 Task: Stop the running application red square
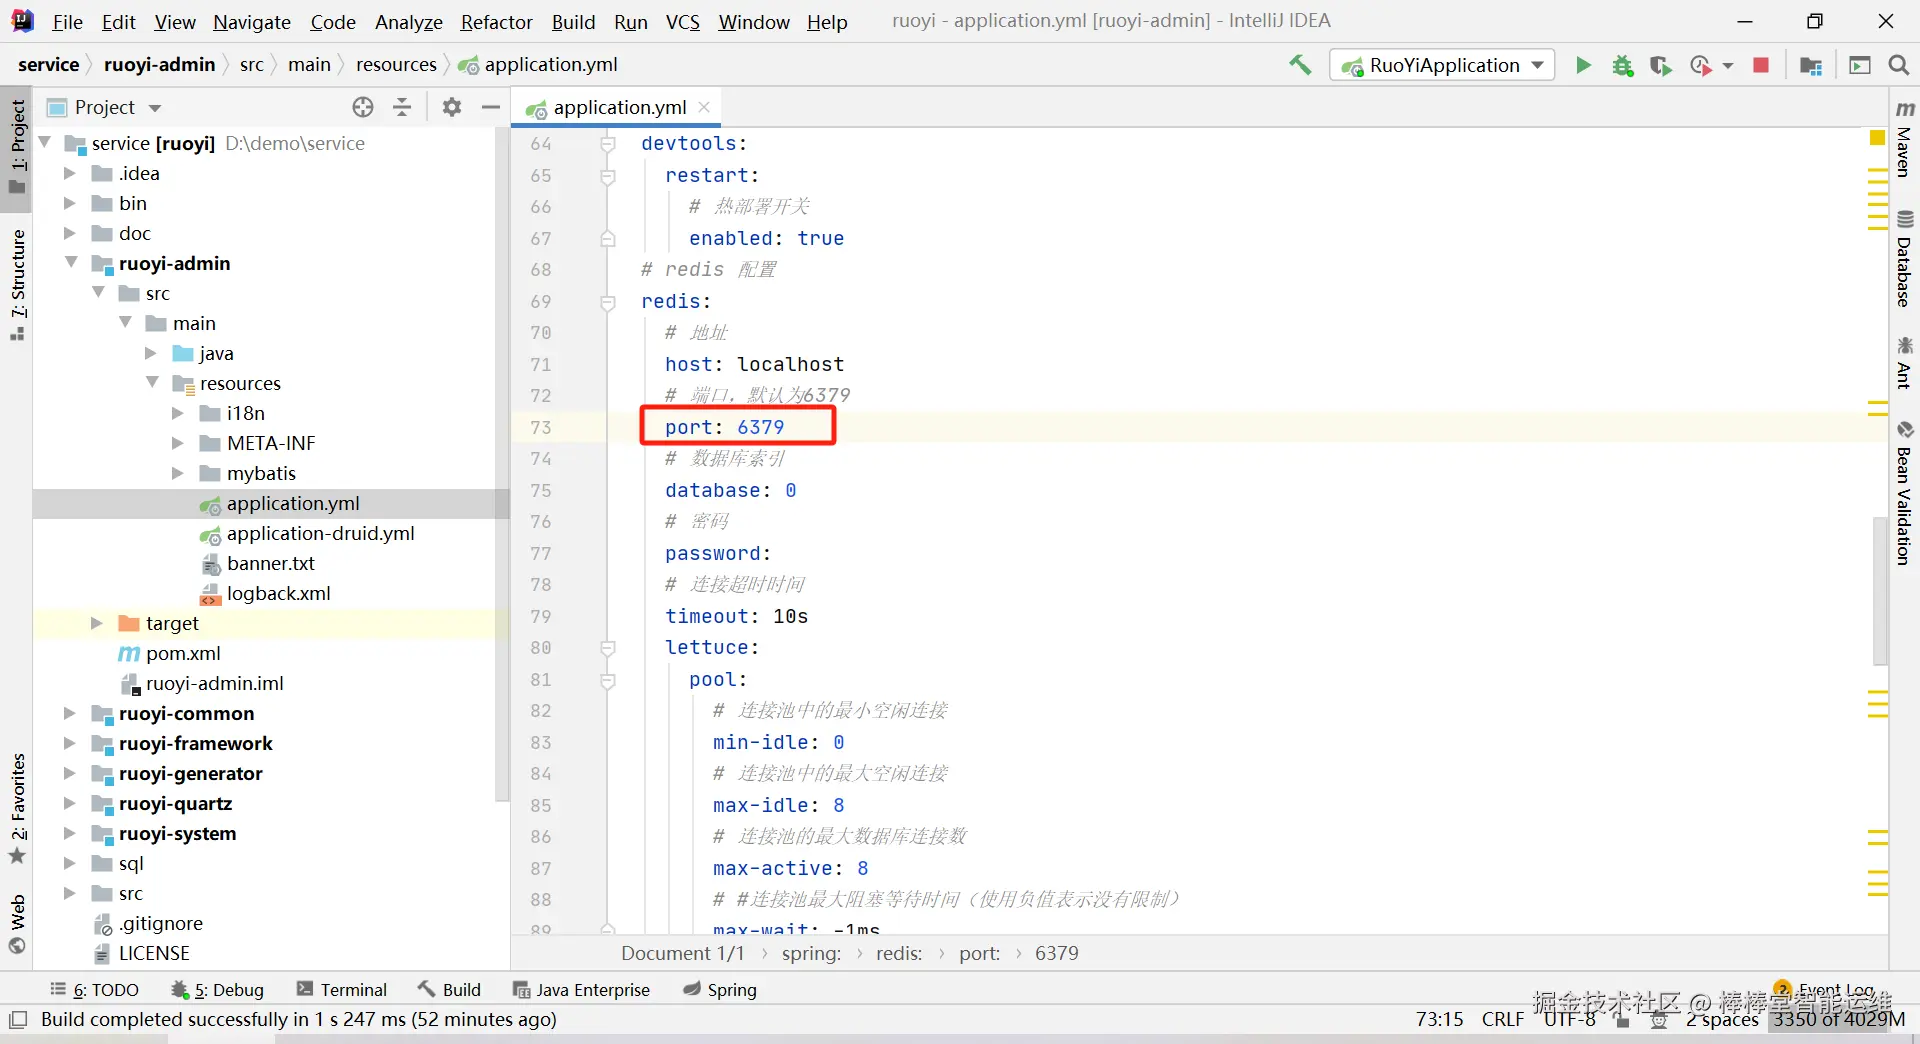(1761, 65)
